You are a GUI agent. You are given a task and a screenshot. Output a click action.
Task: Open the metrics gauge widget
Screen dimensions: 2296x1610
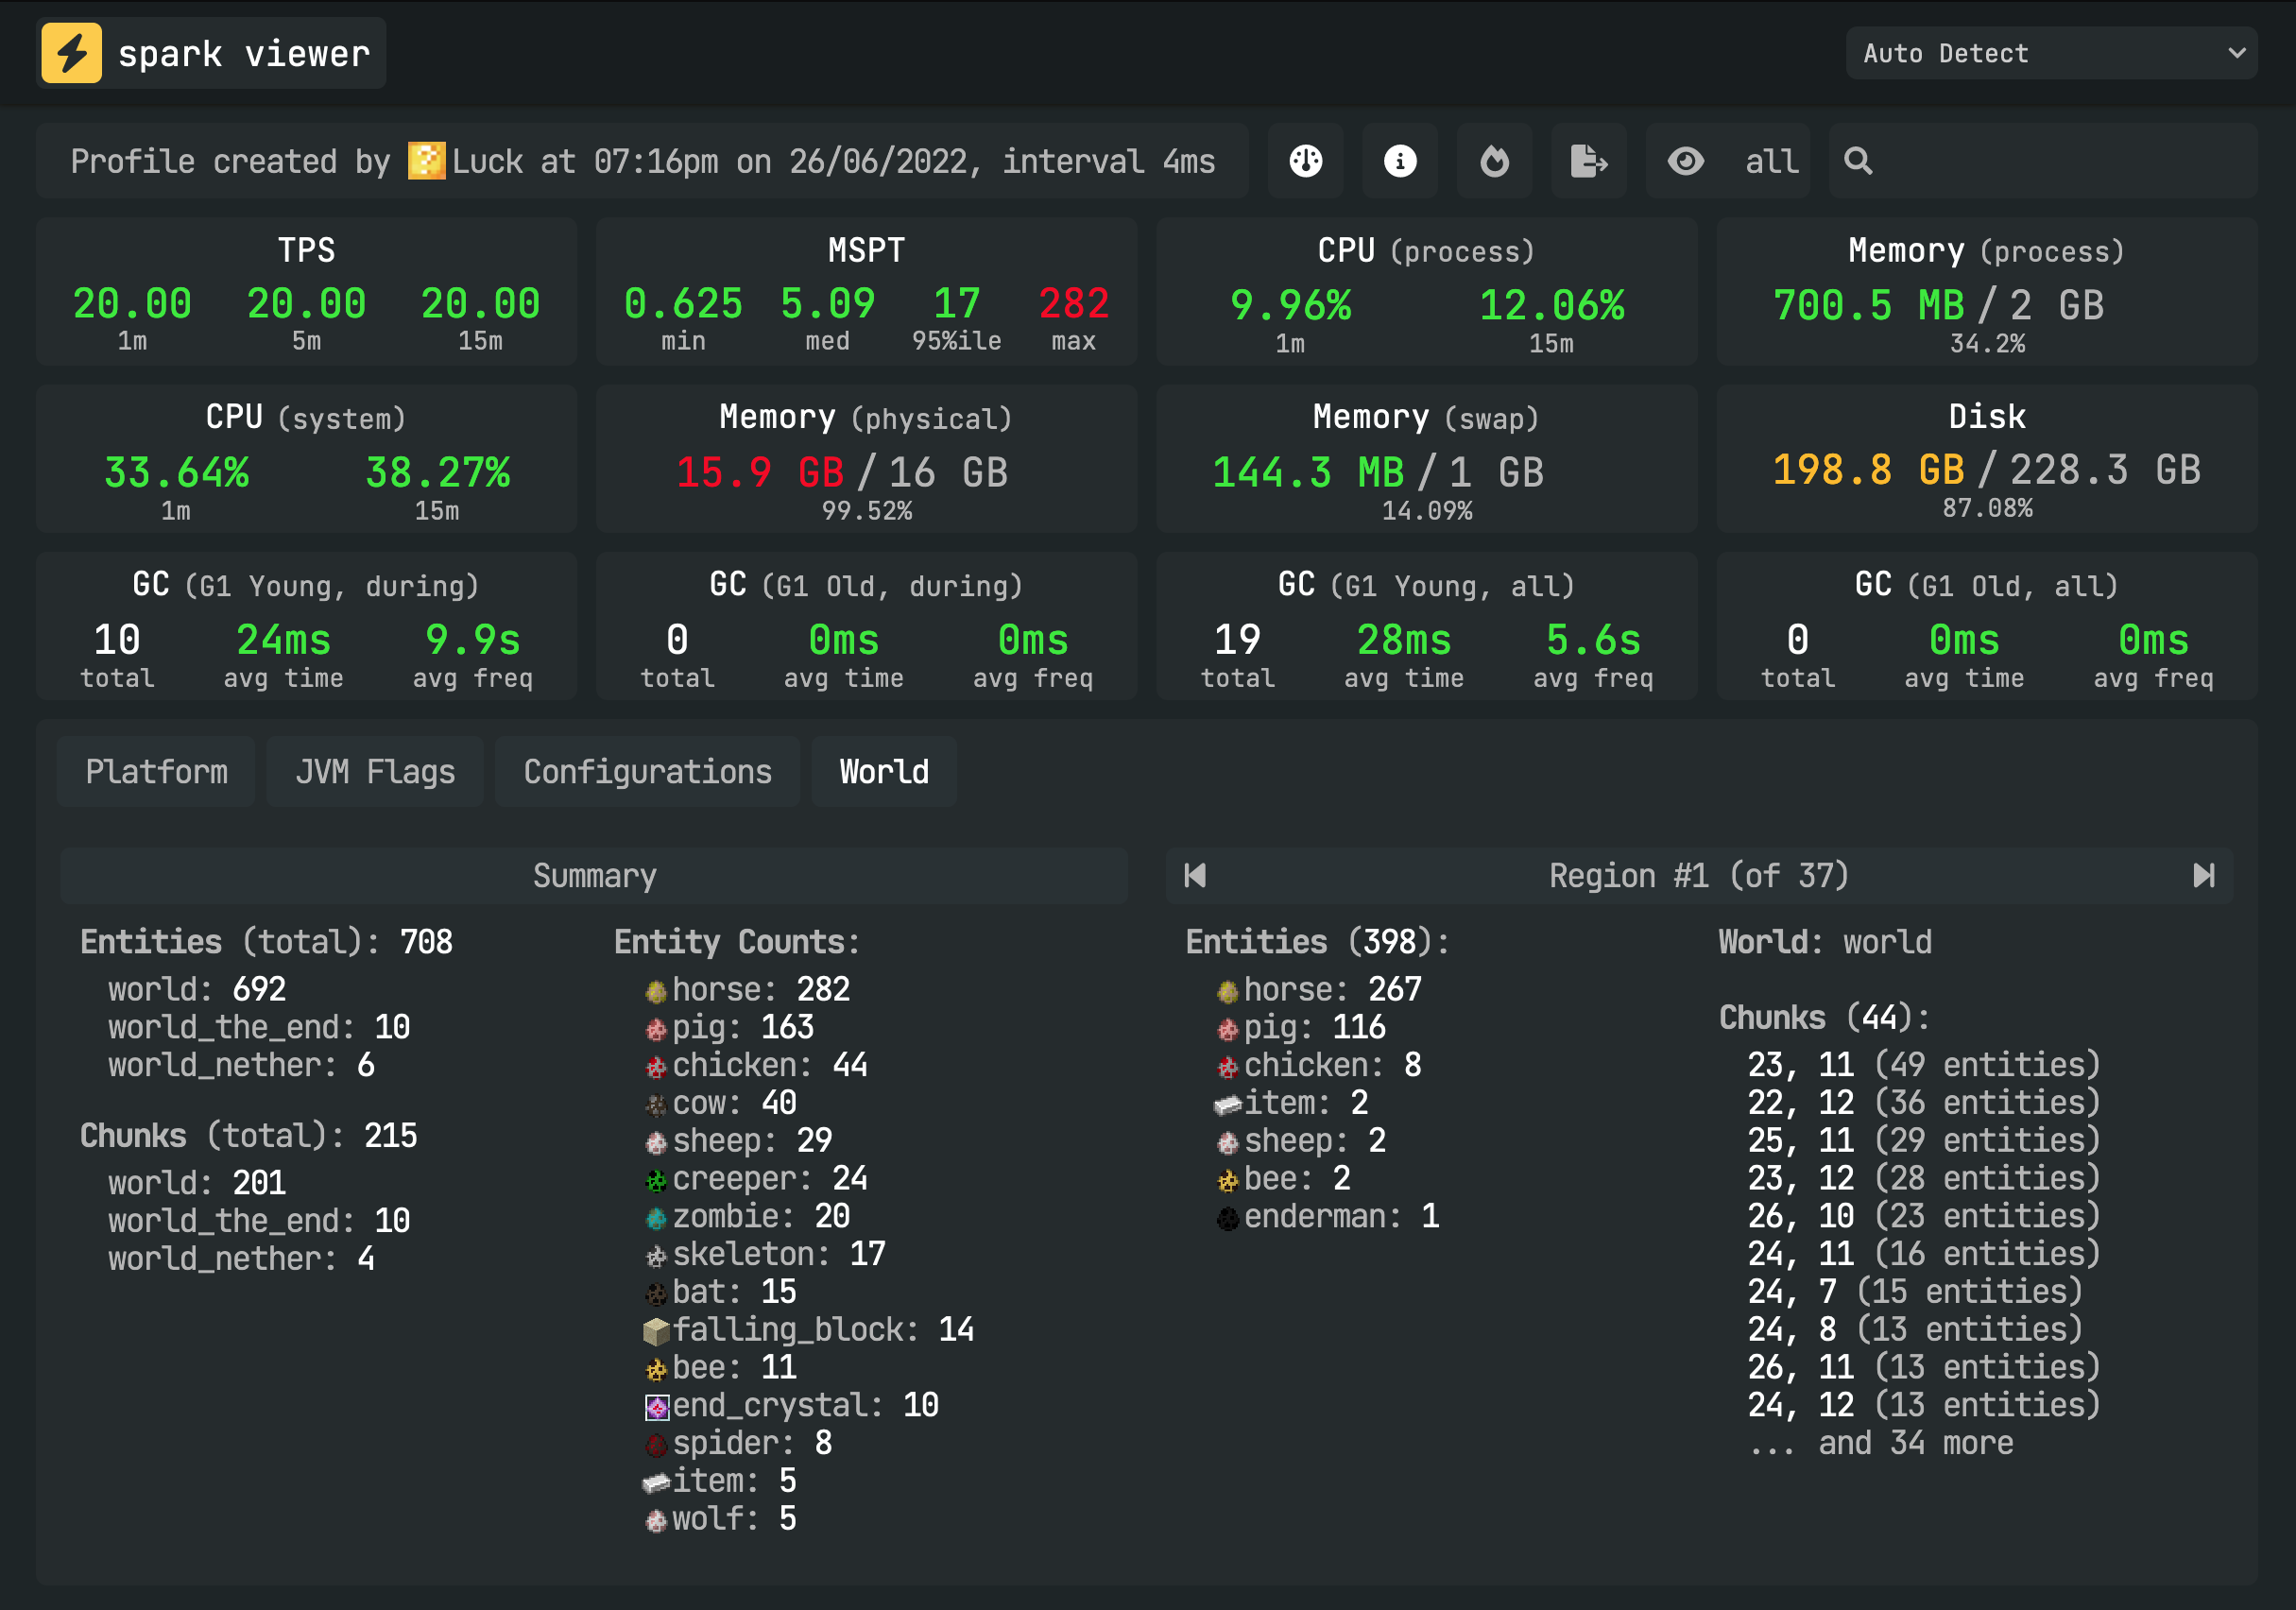(1305, 160)
